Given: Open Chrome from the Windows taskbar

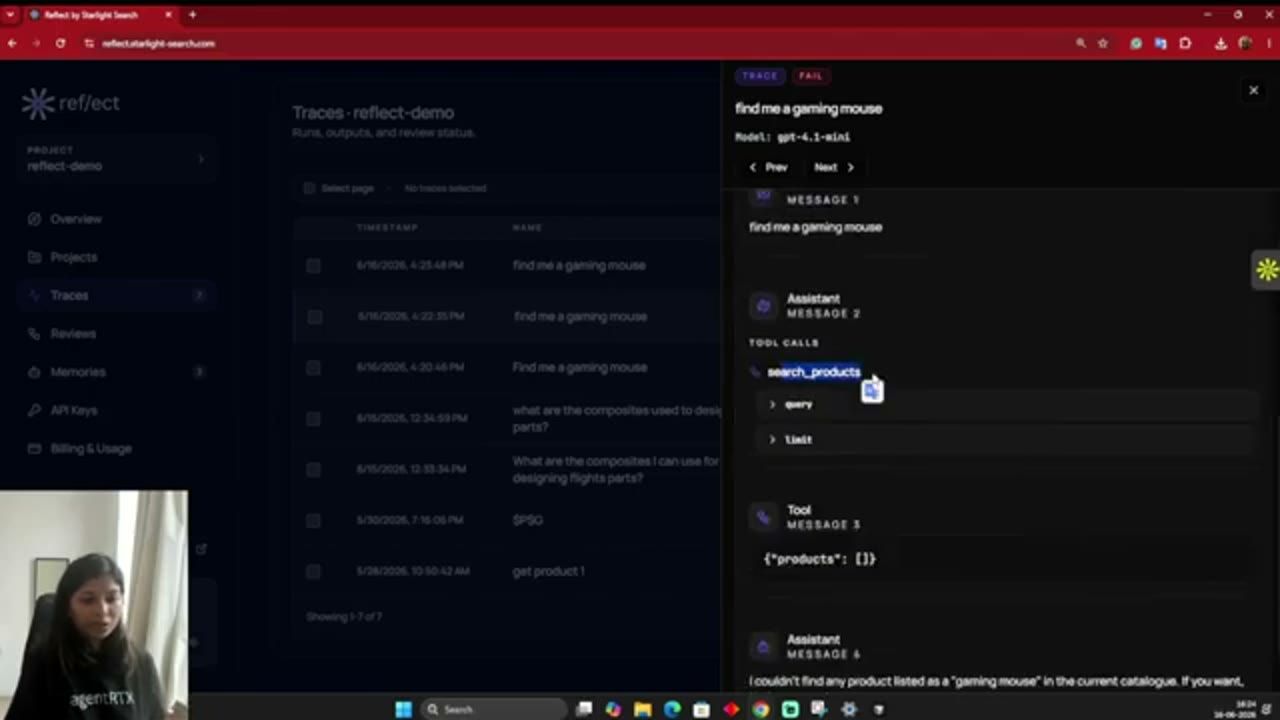Looking at the screenshot, I should tap(761, 709).
